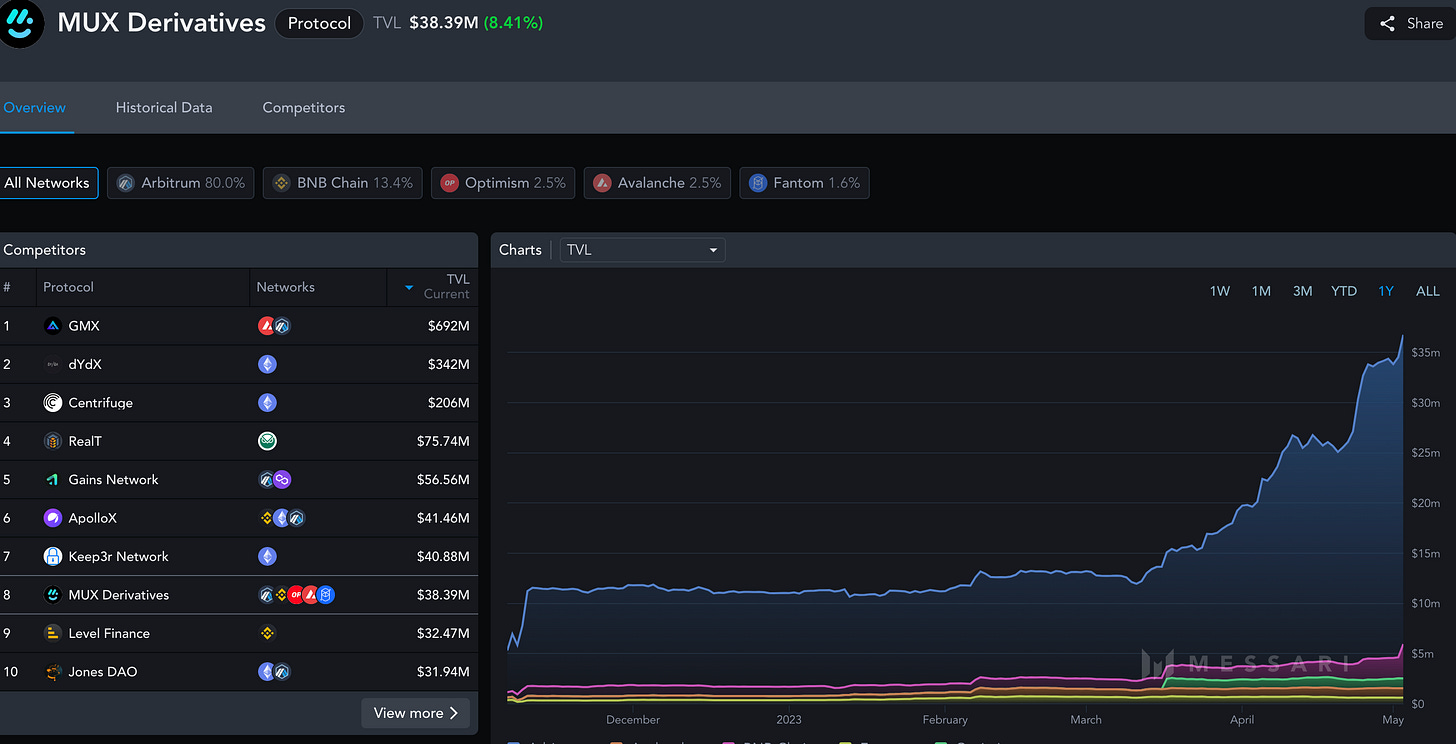The height and width of the screenshot is (744, 1456).
Task: Click the RealT protocol logo icon
Action: coord(53,441)
